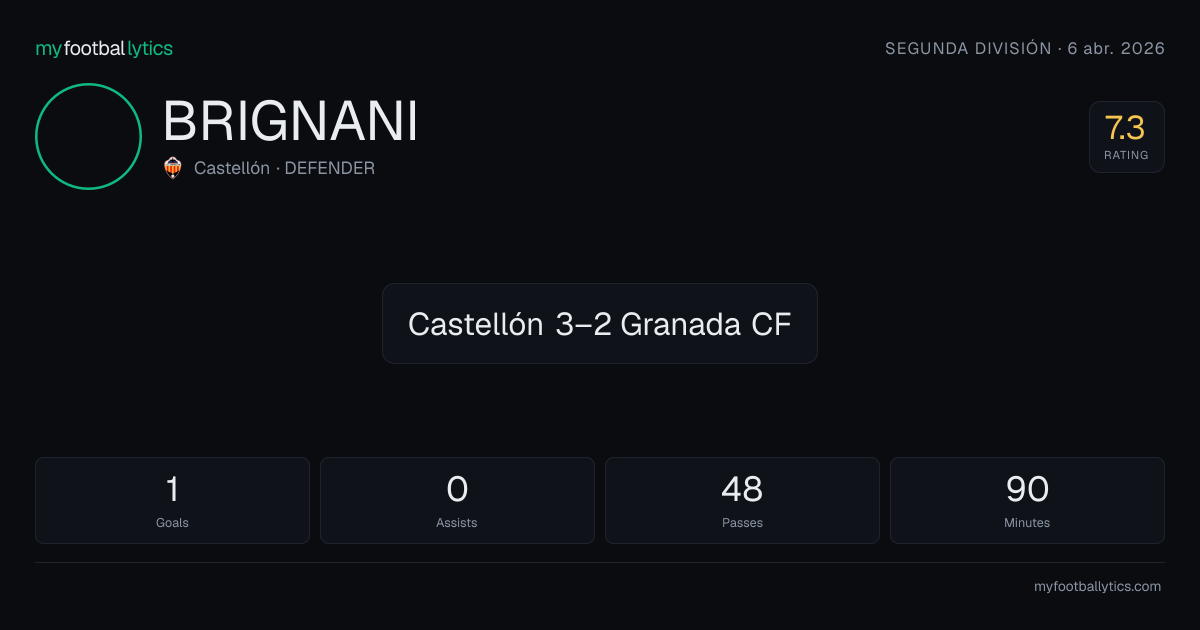
Task: Click the number 48 in Passes
Action: [742, 489]
